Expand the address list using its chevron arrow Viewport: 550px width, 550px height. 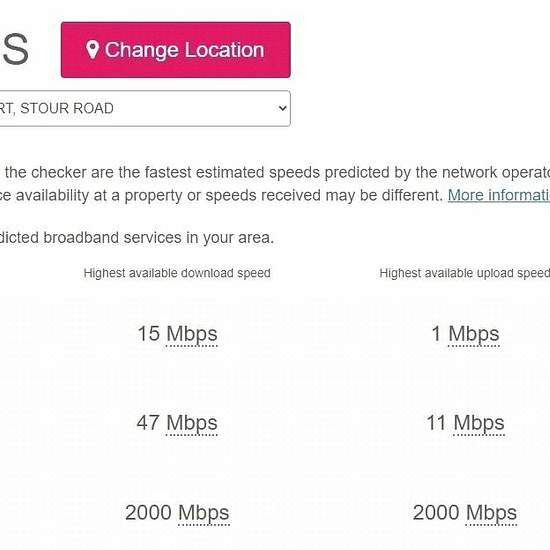(x=282, y=108)
